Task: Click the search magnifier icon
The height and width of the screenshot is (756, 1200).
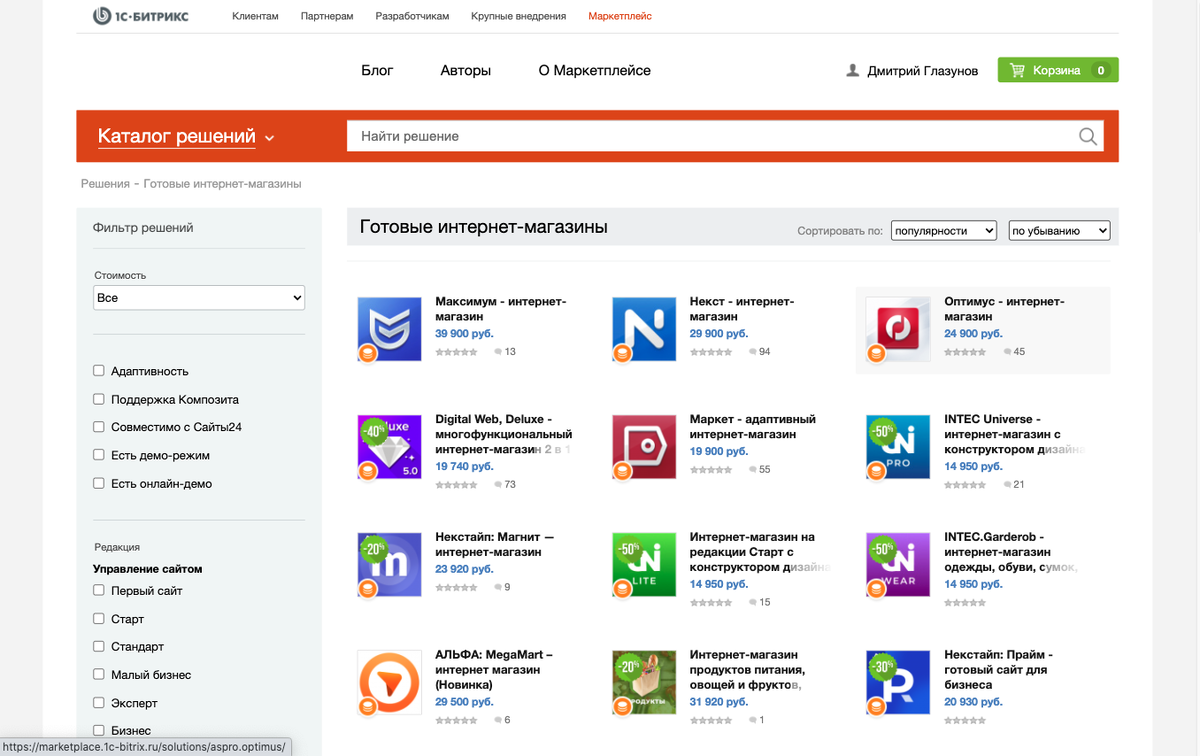Action: (1088, 136)
